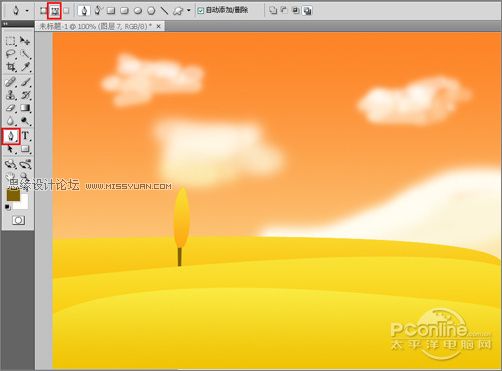Viewport: 502px width, 371px height.
Task: Select Custom Shape in options bar
Action: point(178,11)
